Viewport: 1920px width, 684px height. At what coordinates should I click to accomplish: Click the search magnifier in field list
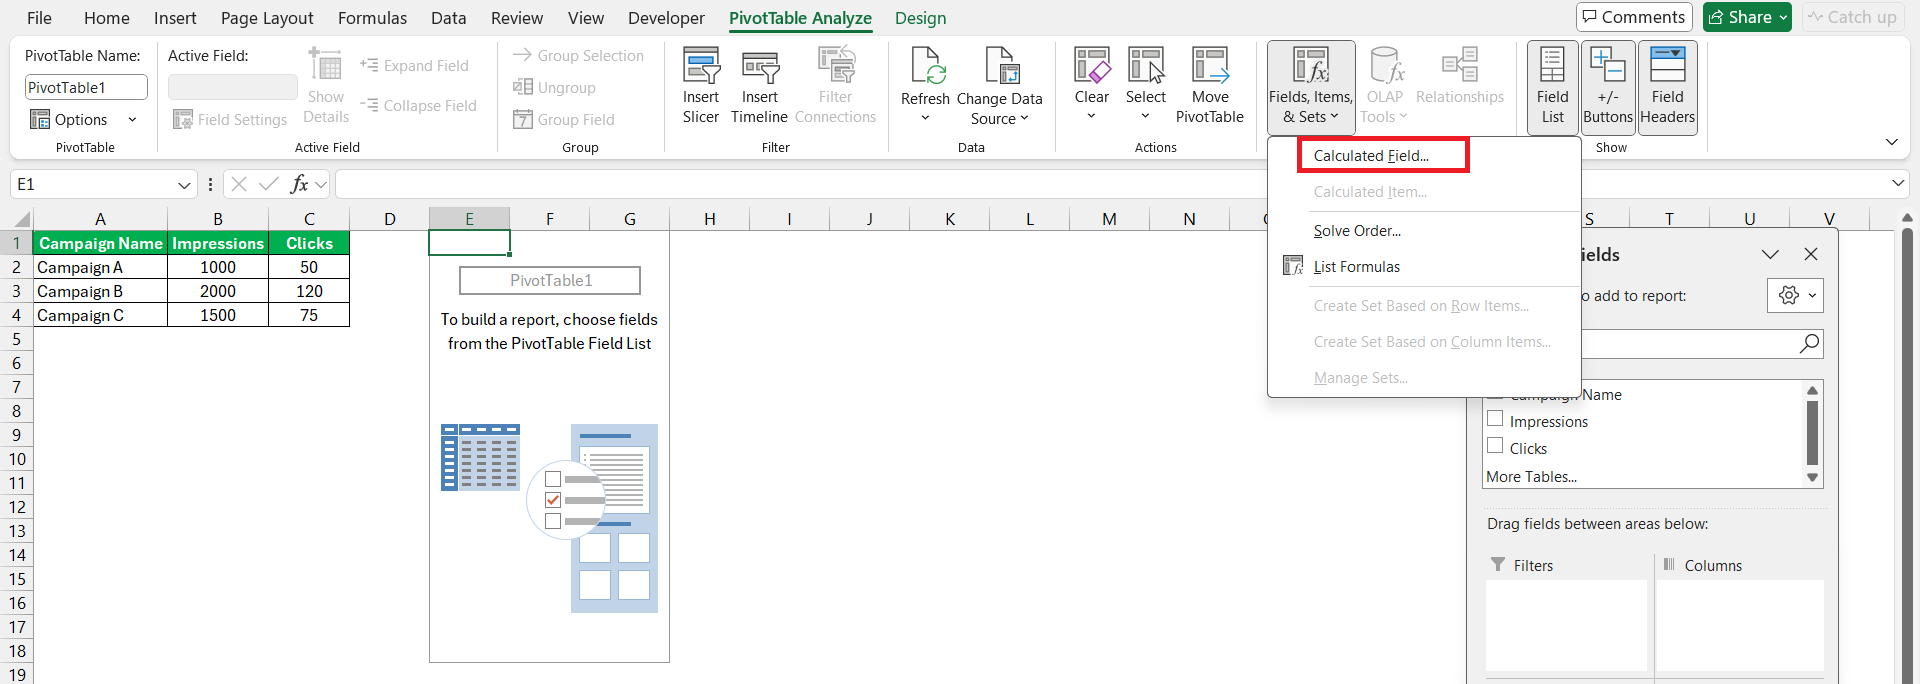coord(1809,343)
